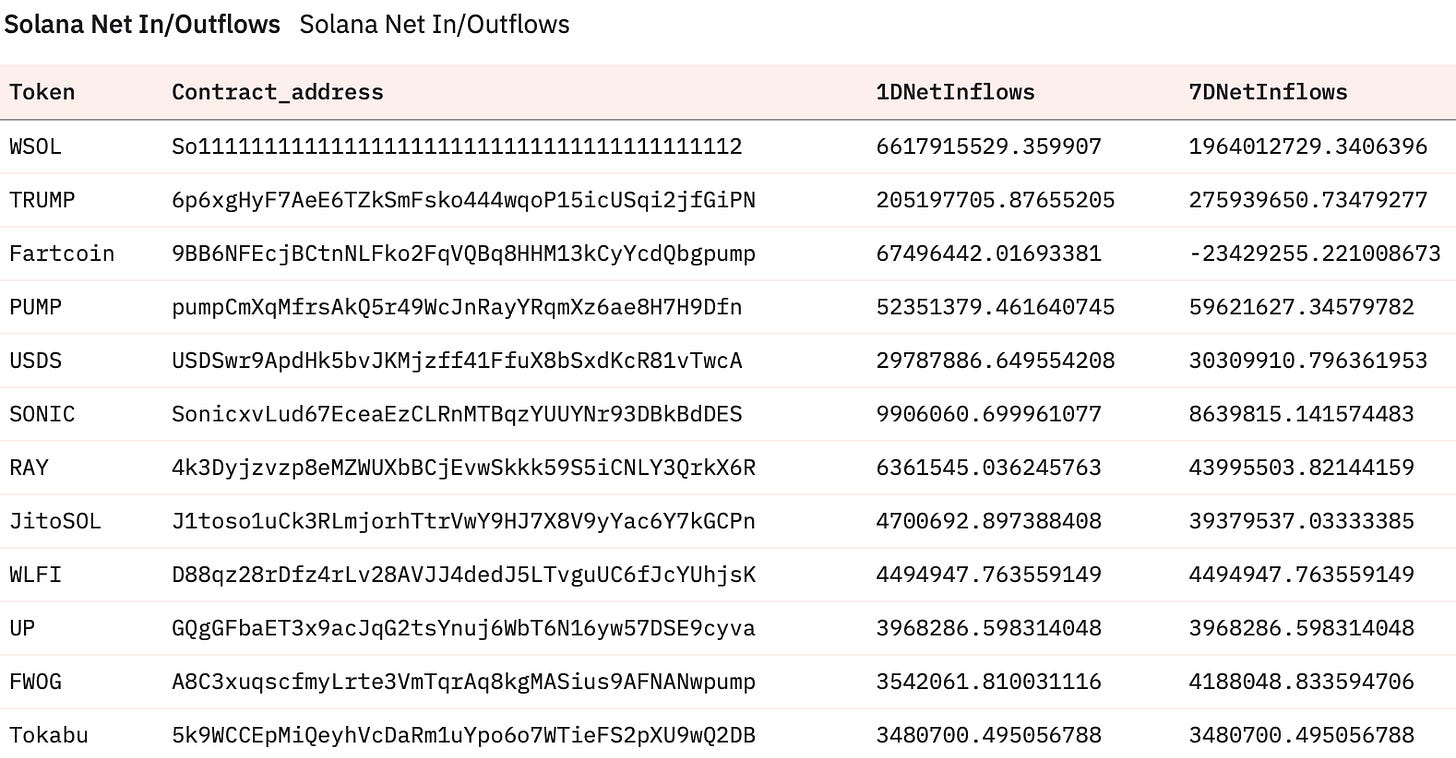Click the non-bold Solana Net In/Outflows subtitle
Screen dimensions: 1456x758
pos(435,24)
